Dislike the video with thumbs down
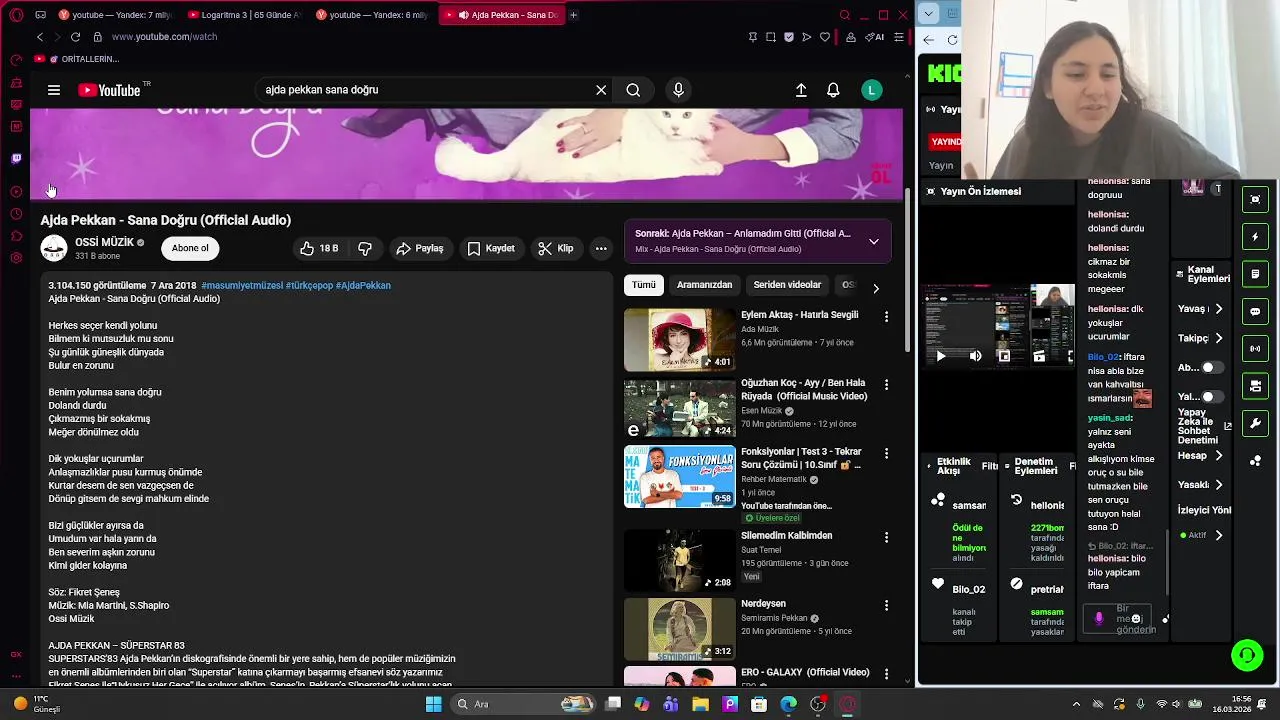This screenshot has width=1280, height=720. click(x=365, y=248)
